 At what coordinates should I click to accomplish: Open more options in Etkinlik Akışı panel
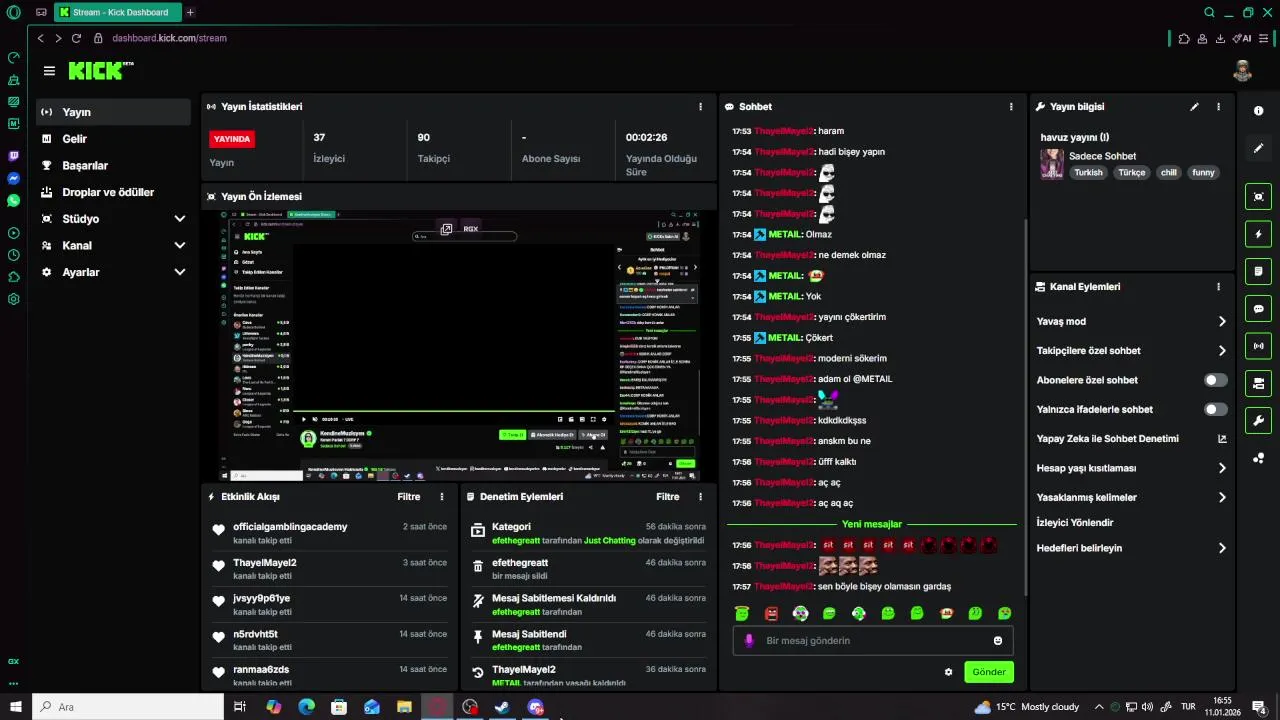pyautogui.click(x=442, y=497)
